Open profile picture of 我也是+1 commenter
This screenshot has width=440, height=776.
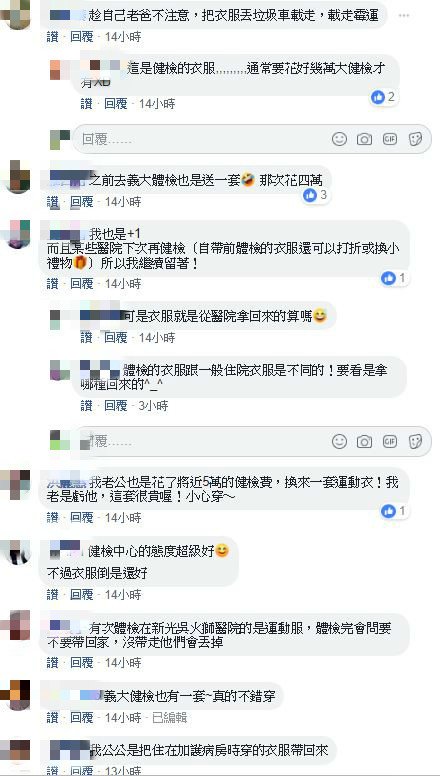[x=17, y=234]
